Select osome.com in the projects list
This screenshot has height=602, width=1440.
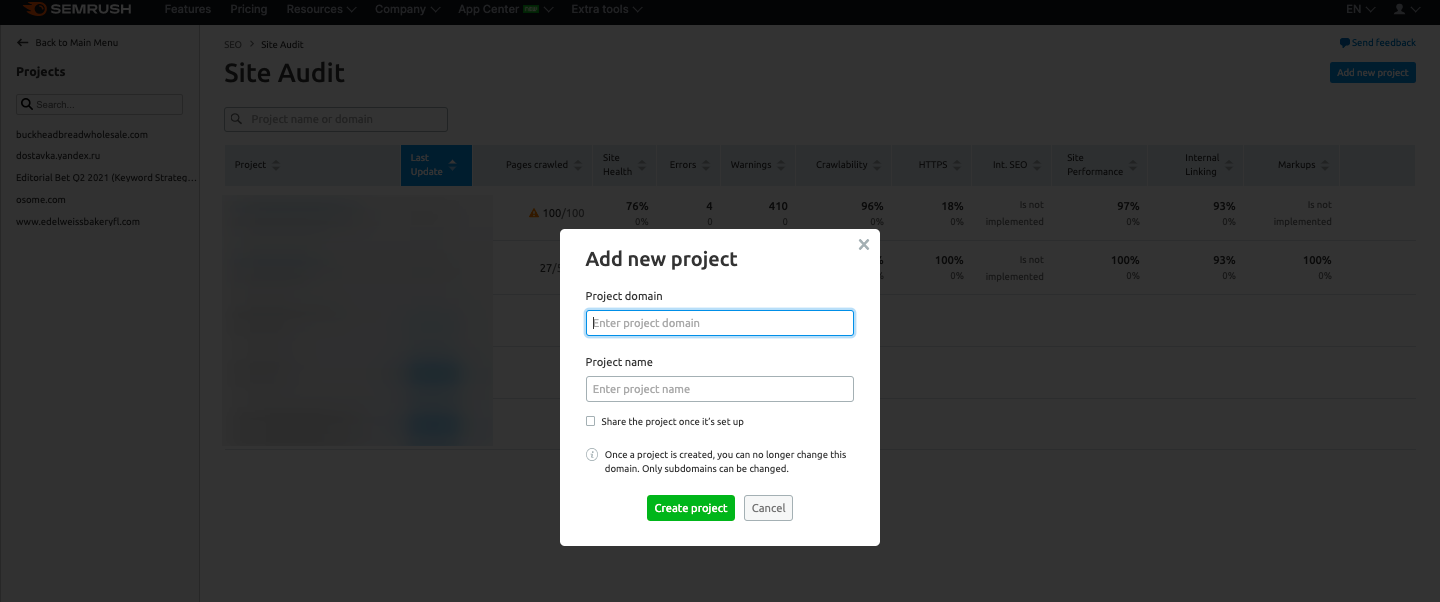[x=41, y=200]
